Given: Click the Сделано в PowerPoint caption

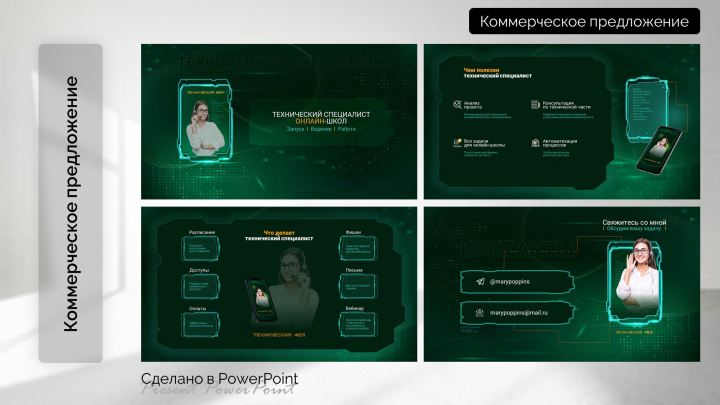Looking at the screenshot, I should (x=219, y=379).
